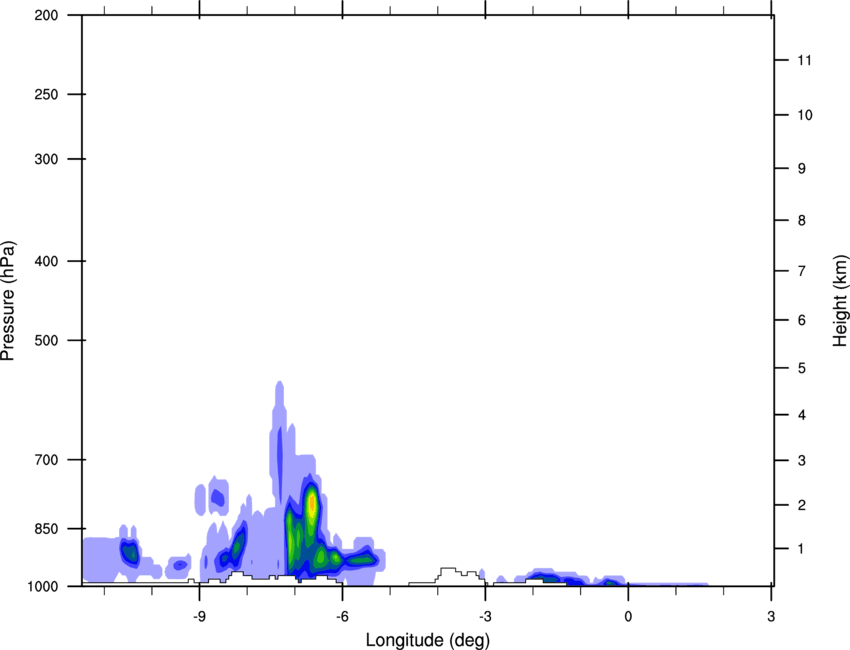This screenshot has width=850, height=650.
Task: Click the 10 km height label
Action: click(x=805, y=115)
